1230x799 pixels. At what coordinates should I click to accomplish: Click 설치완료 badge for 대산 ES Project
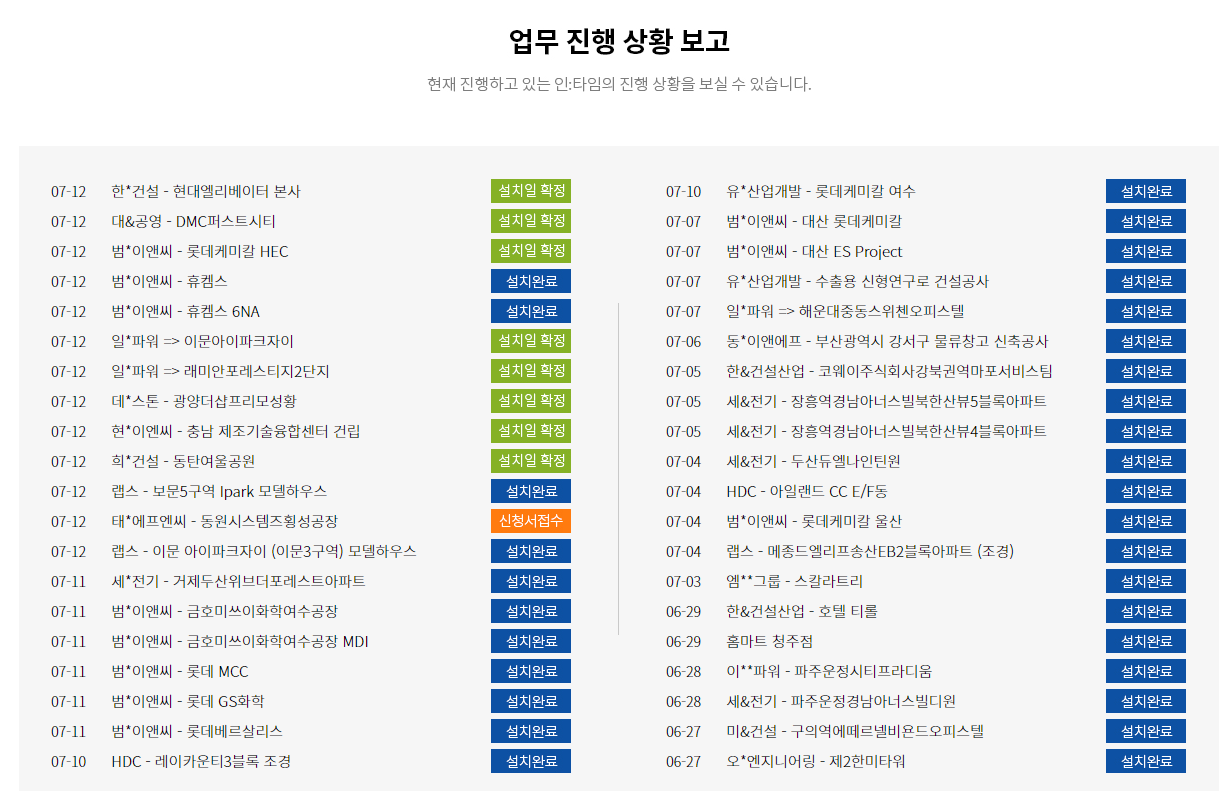(1146, 251)
